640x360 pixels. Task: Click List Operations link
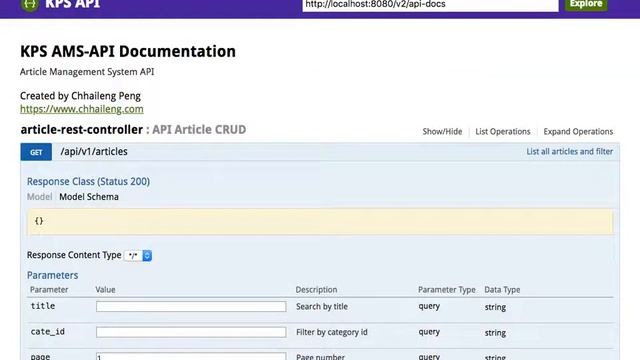pos(502,131)
